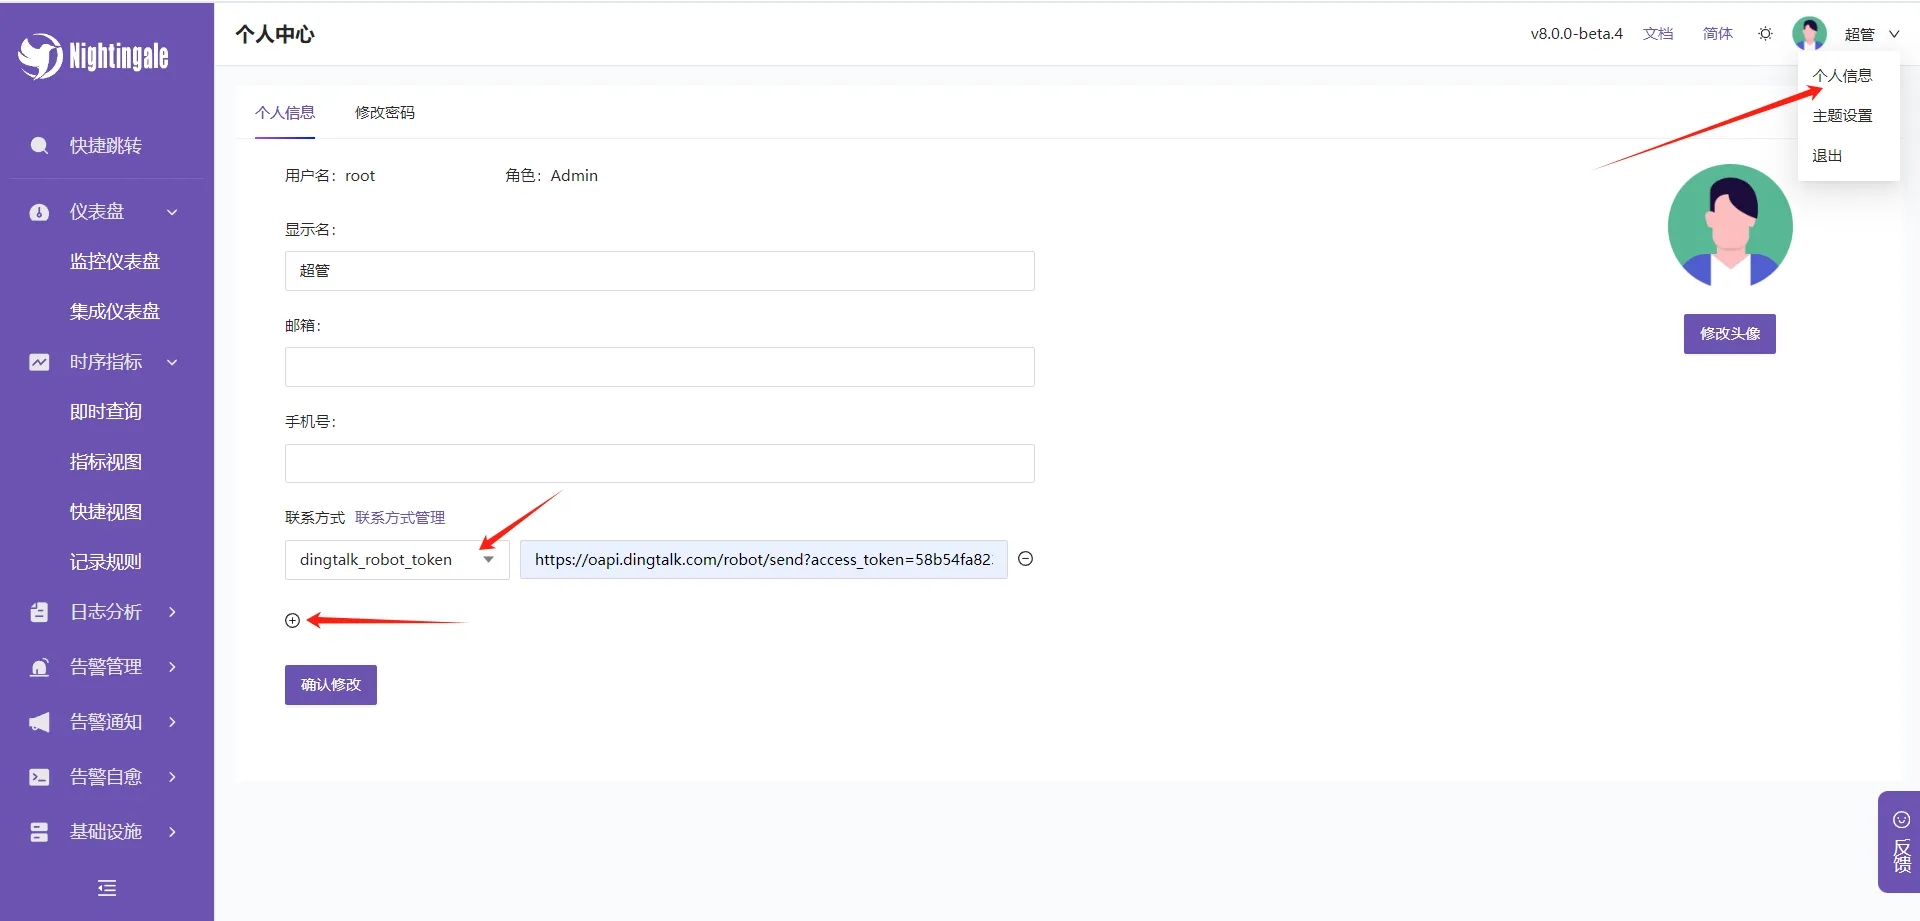Select 主题设置 from the user menu
The image size is (1920, 921).
[1842, 116]
